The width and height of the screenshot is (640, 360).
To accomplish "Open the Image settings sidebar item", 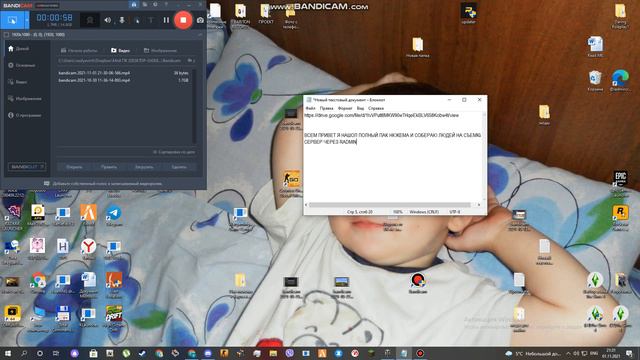I will pos(25,99).
